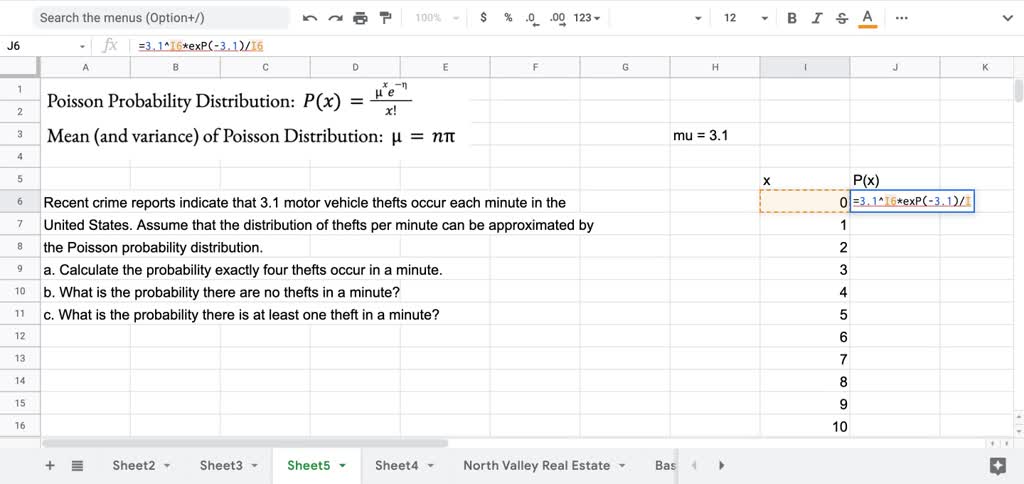Open the All sheets list icon
Viewport: 1024px width, 484px height.
pyautogui.click(x=77, y=466)
